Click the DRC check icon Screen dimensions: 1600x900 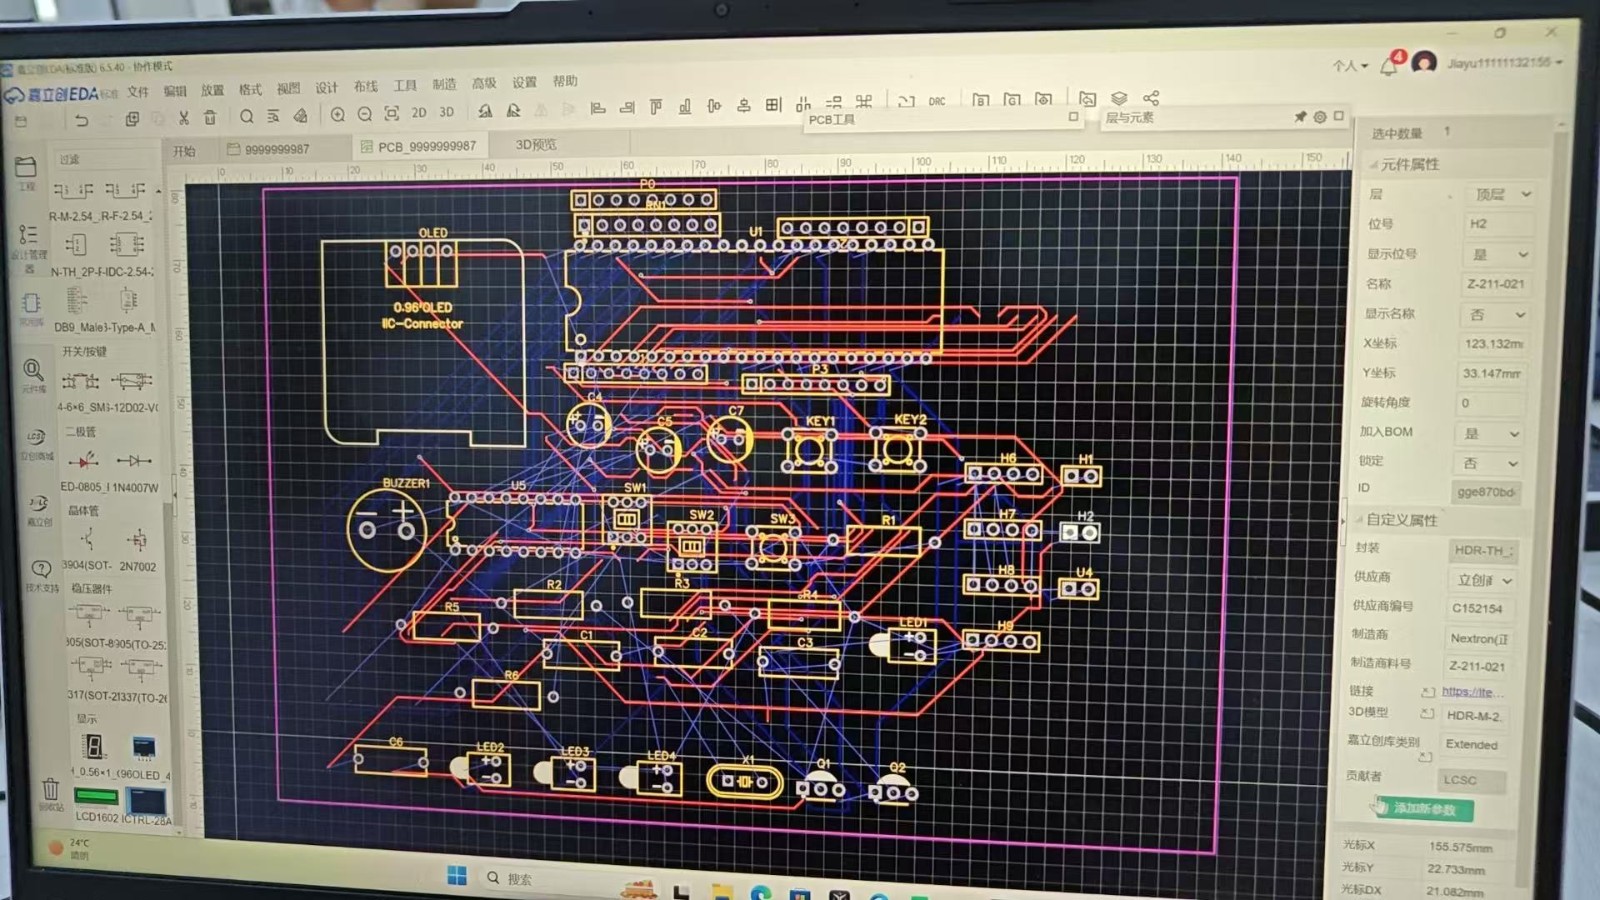pos(937,101)
